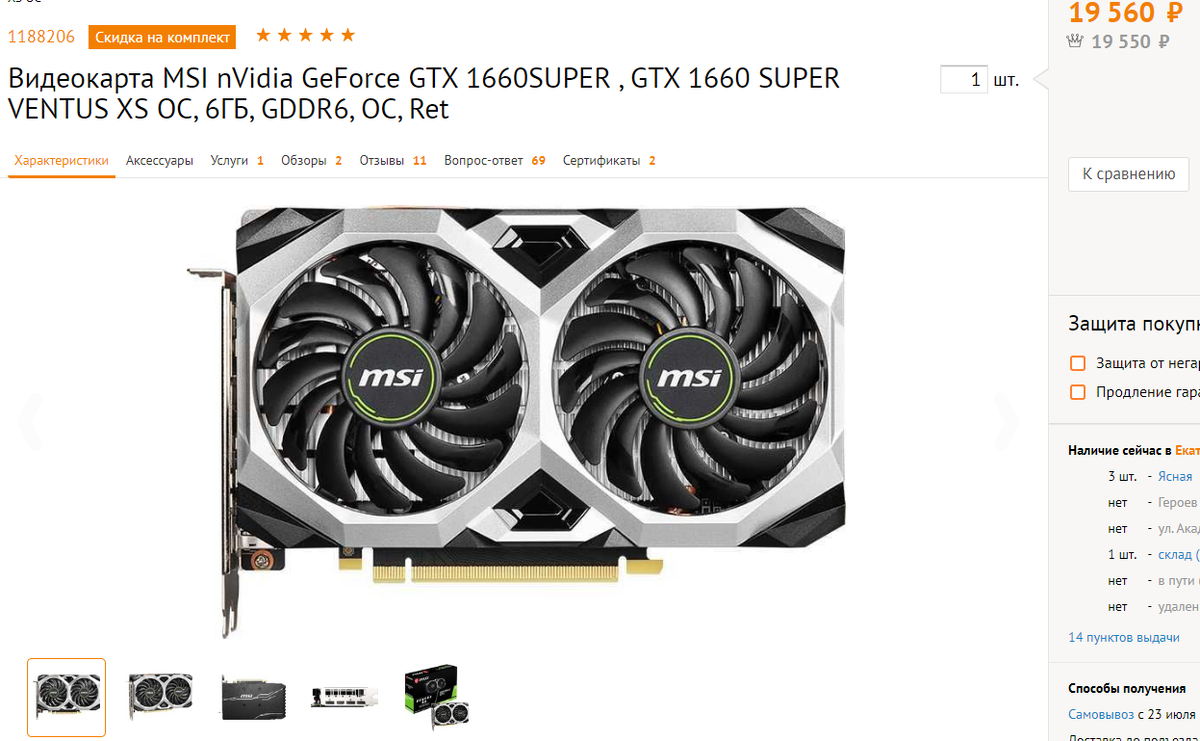
Task: Open the Вопрос-ответ tab
Action: [495, 160]
